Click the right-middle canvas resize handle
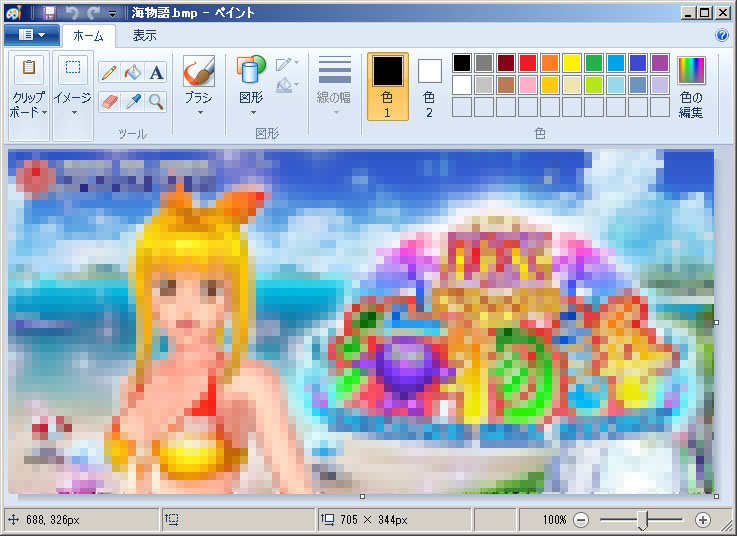The width and height of the screenshot is (737, 536). pyautogui.click(x=716, y=323)
